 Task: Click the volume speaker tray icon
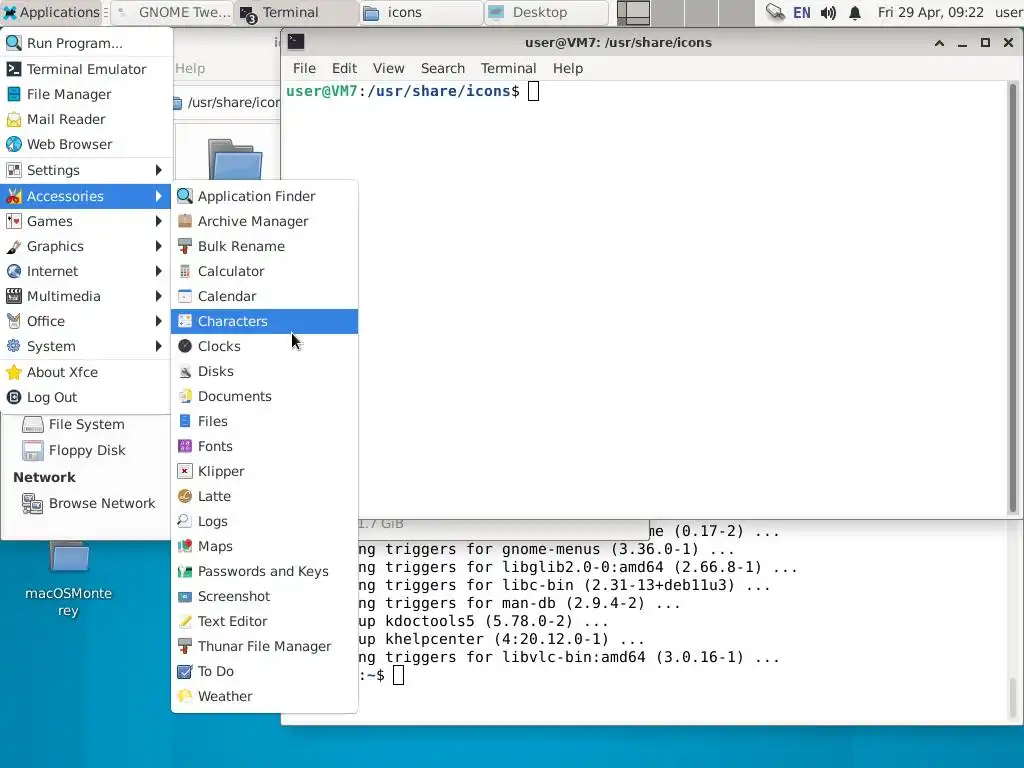828,12
